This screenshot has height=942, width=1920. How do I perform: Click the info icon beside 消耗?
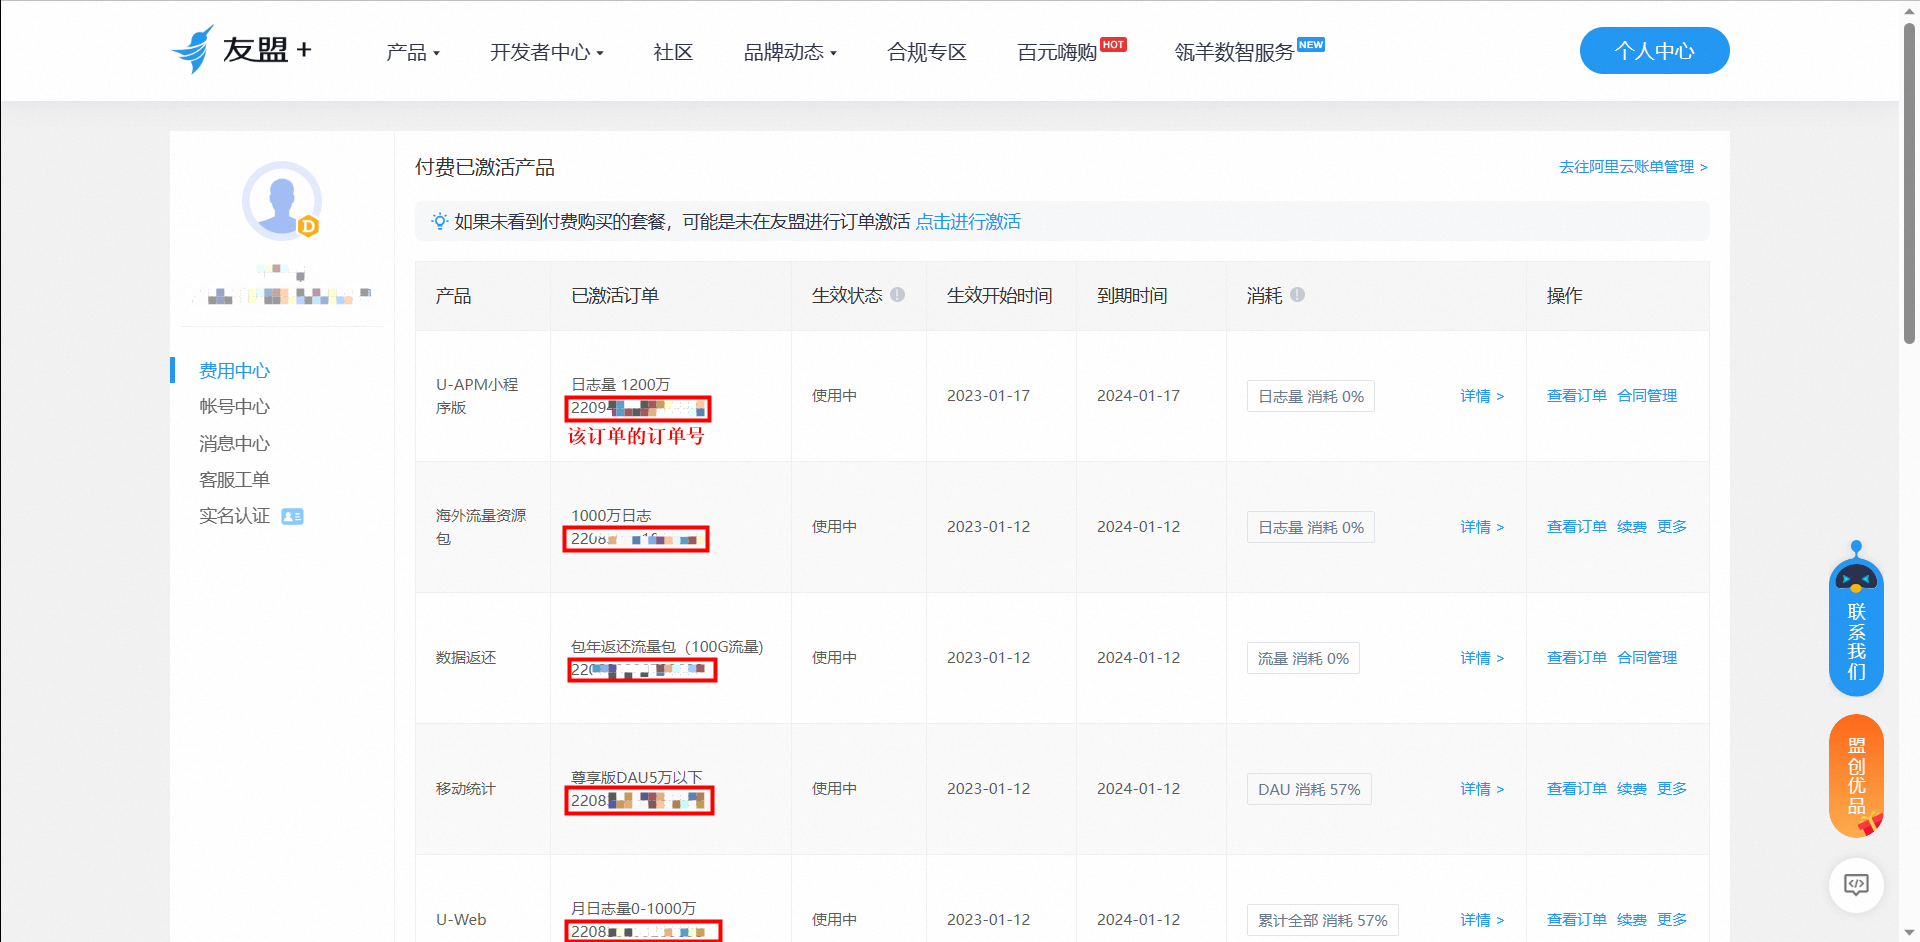(x=1297, y=295)
